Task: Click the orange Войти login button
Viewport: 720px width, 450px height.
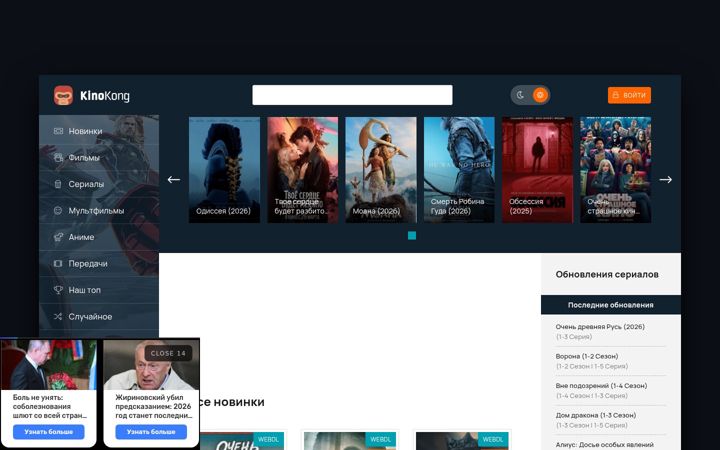Action: pos(629,95)
